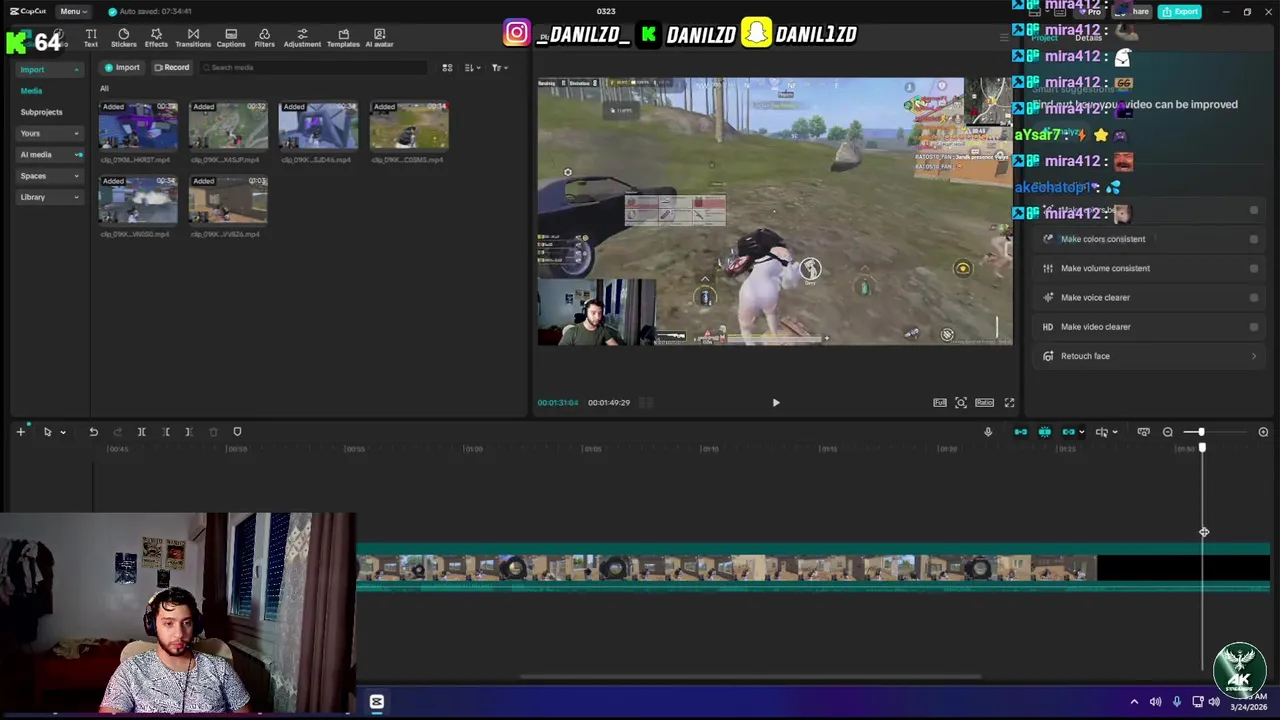Toggle the timeline preview axis
This screenshot has width=1280, height=720.
tap(1102, 432)
